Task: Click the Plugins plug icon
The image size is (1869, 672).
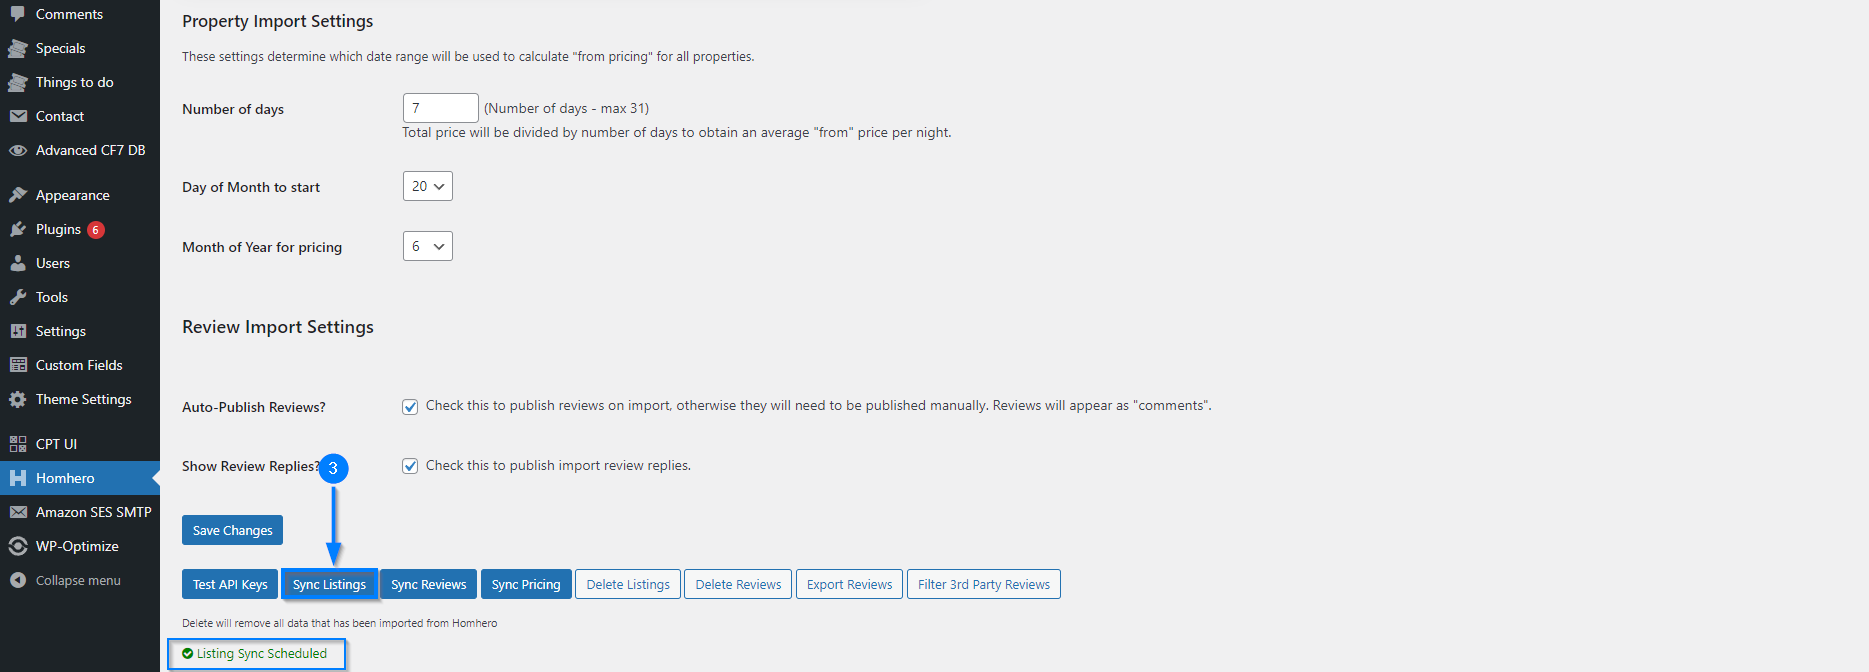Action: [x=18, y=229]
